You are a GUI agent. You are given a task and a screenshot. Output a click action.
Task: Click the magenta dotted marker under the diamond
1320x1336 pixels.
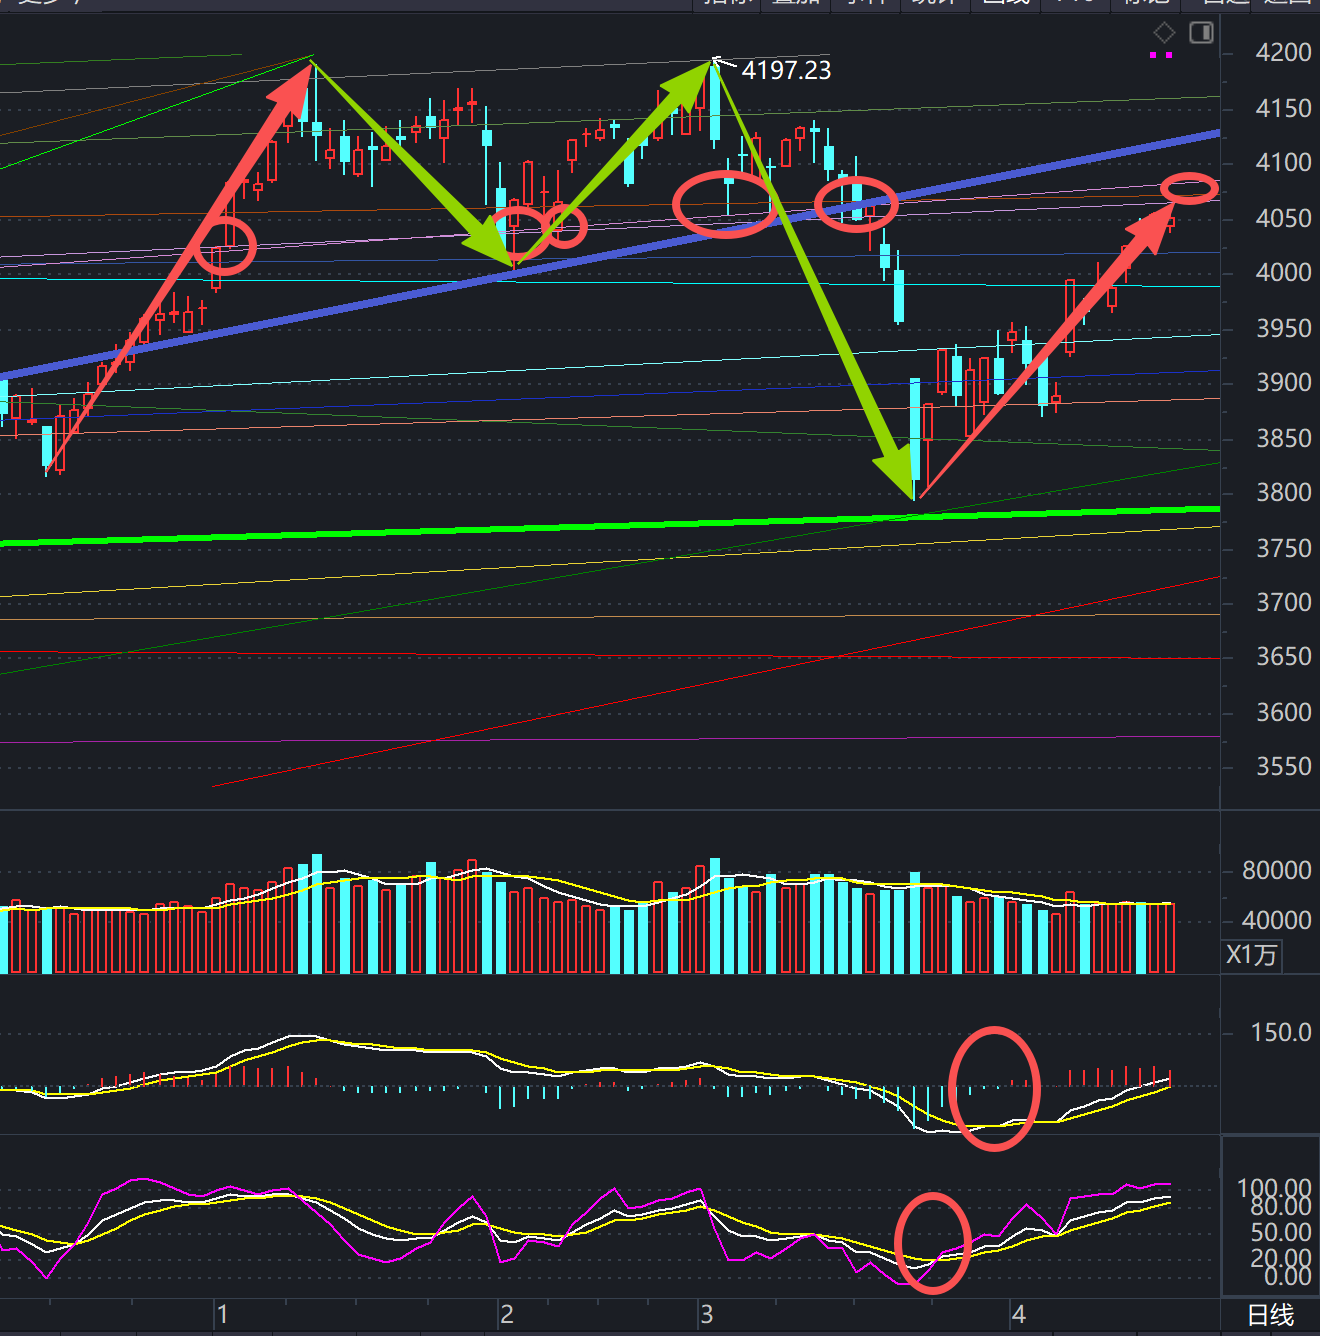tap(1160, 55)
